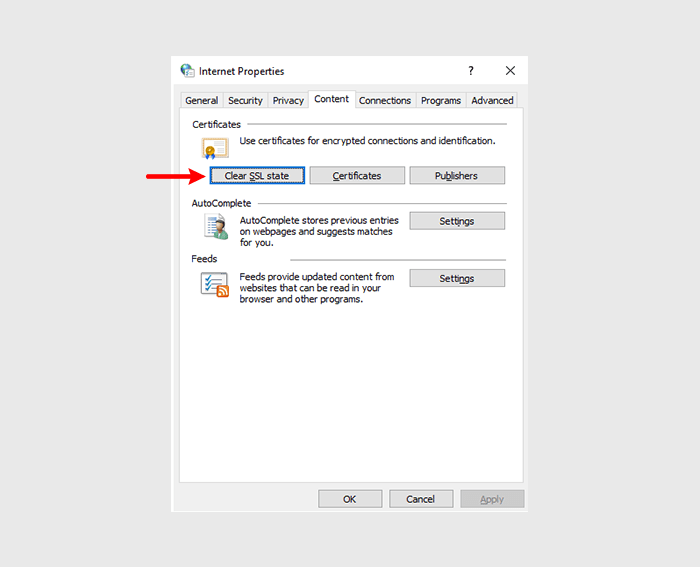This screenshot has width=700, height=567.
Task: Switch to the Advanced tab
Action: point(492,100)
